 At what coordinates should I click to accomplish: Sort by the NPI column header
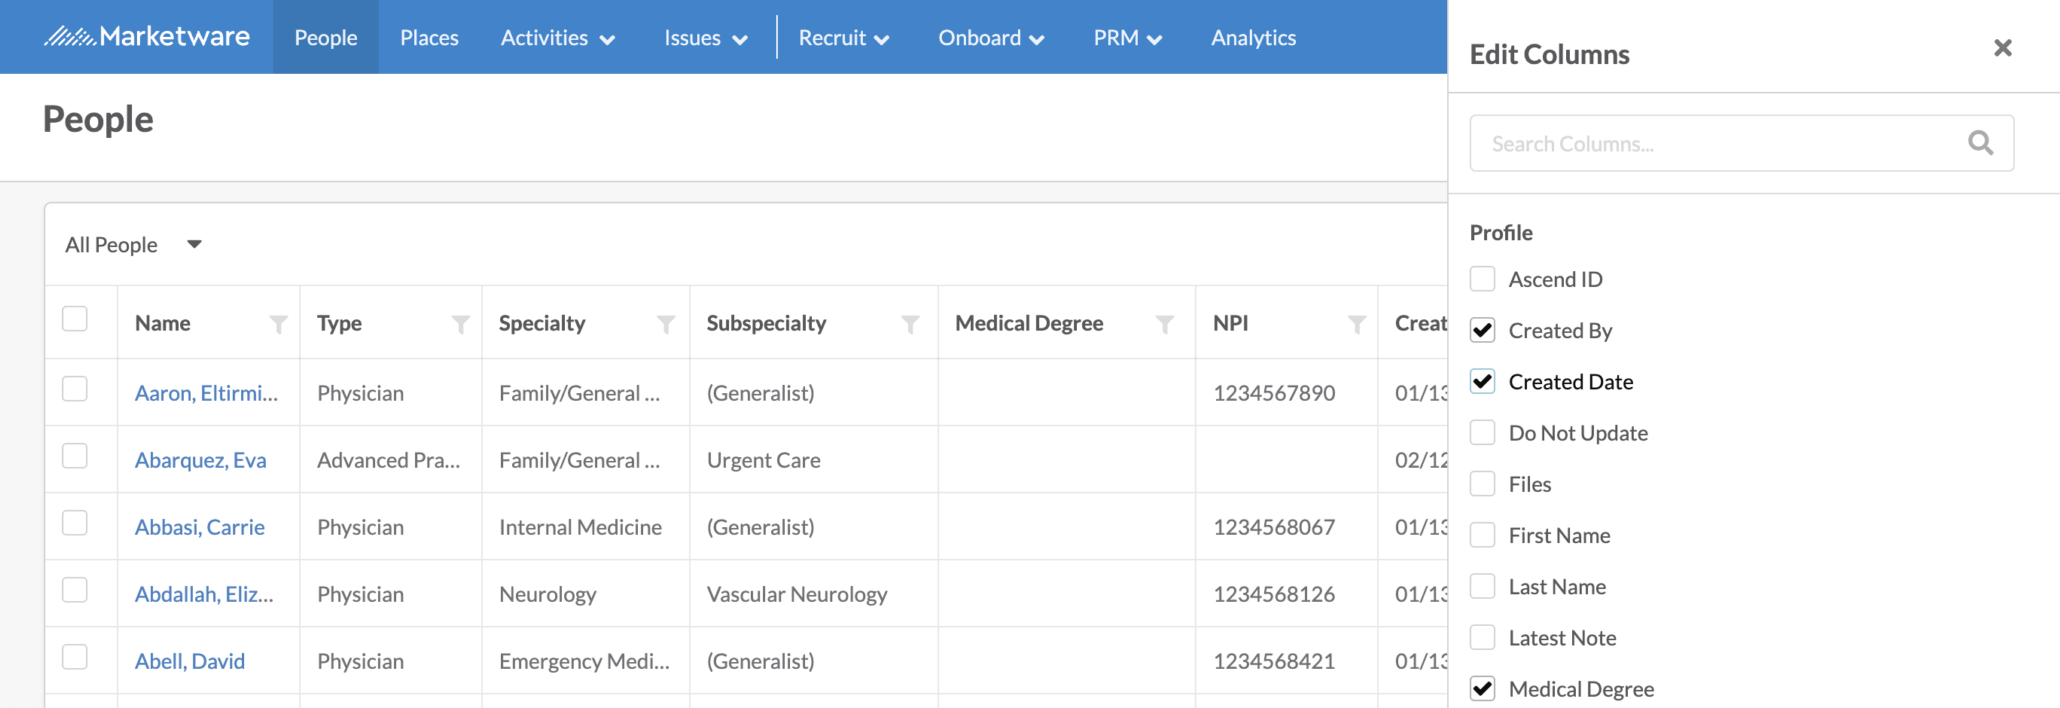coord(1230,323)
